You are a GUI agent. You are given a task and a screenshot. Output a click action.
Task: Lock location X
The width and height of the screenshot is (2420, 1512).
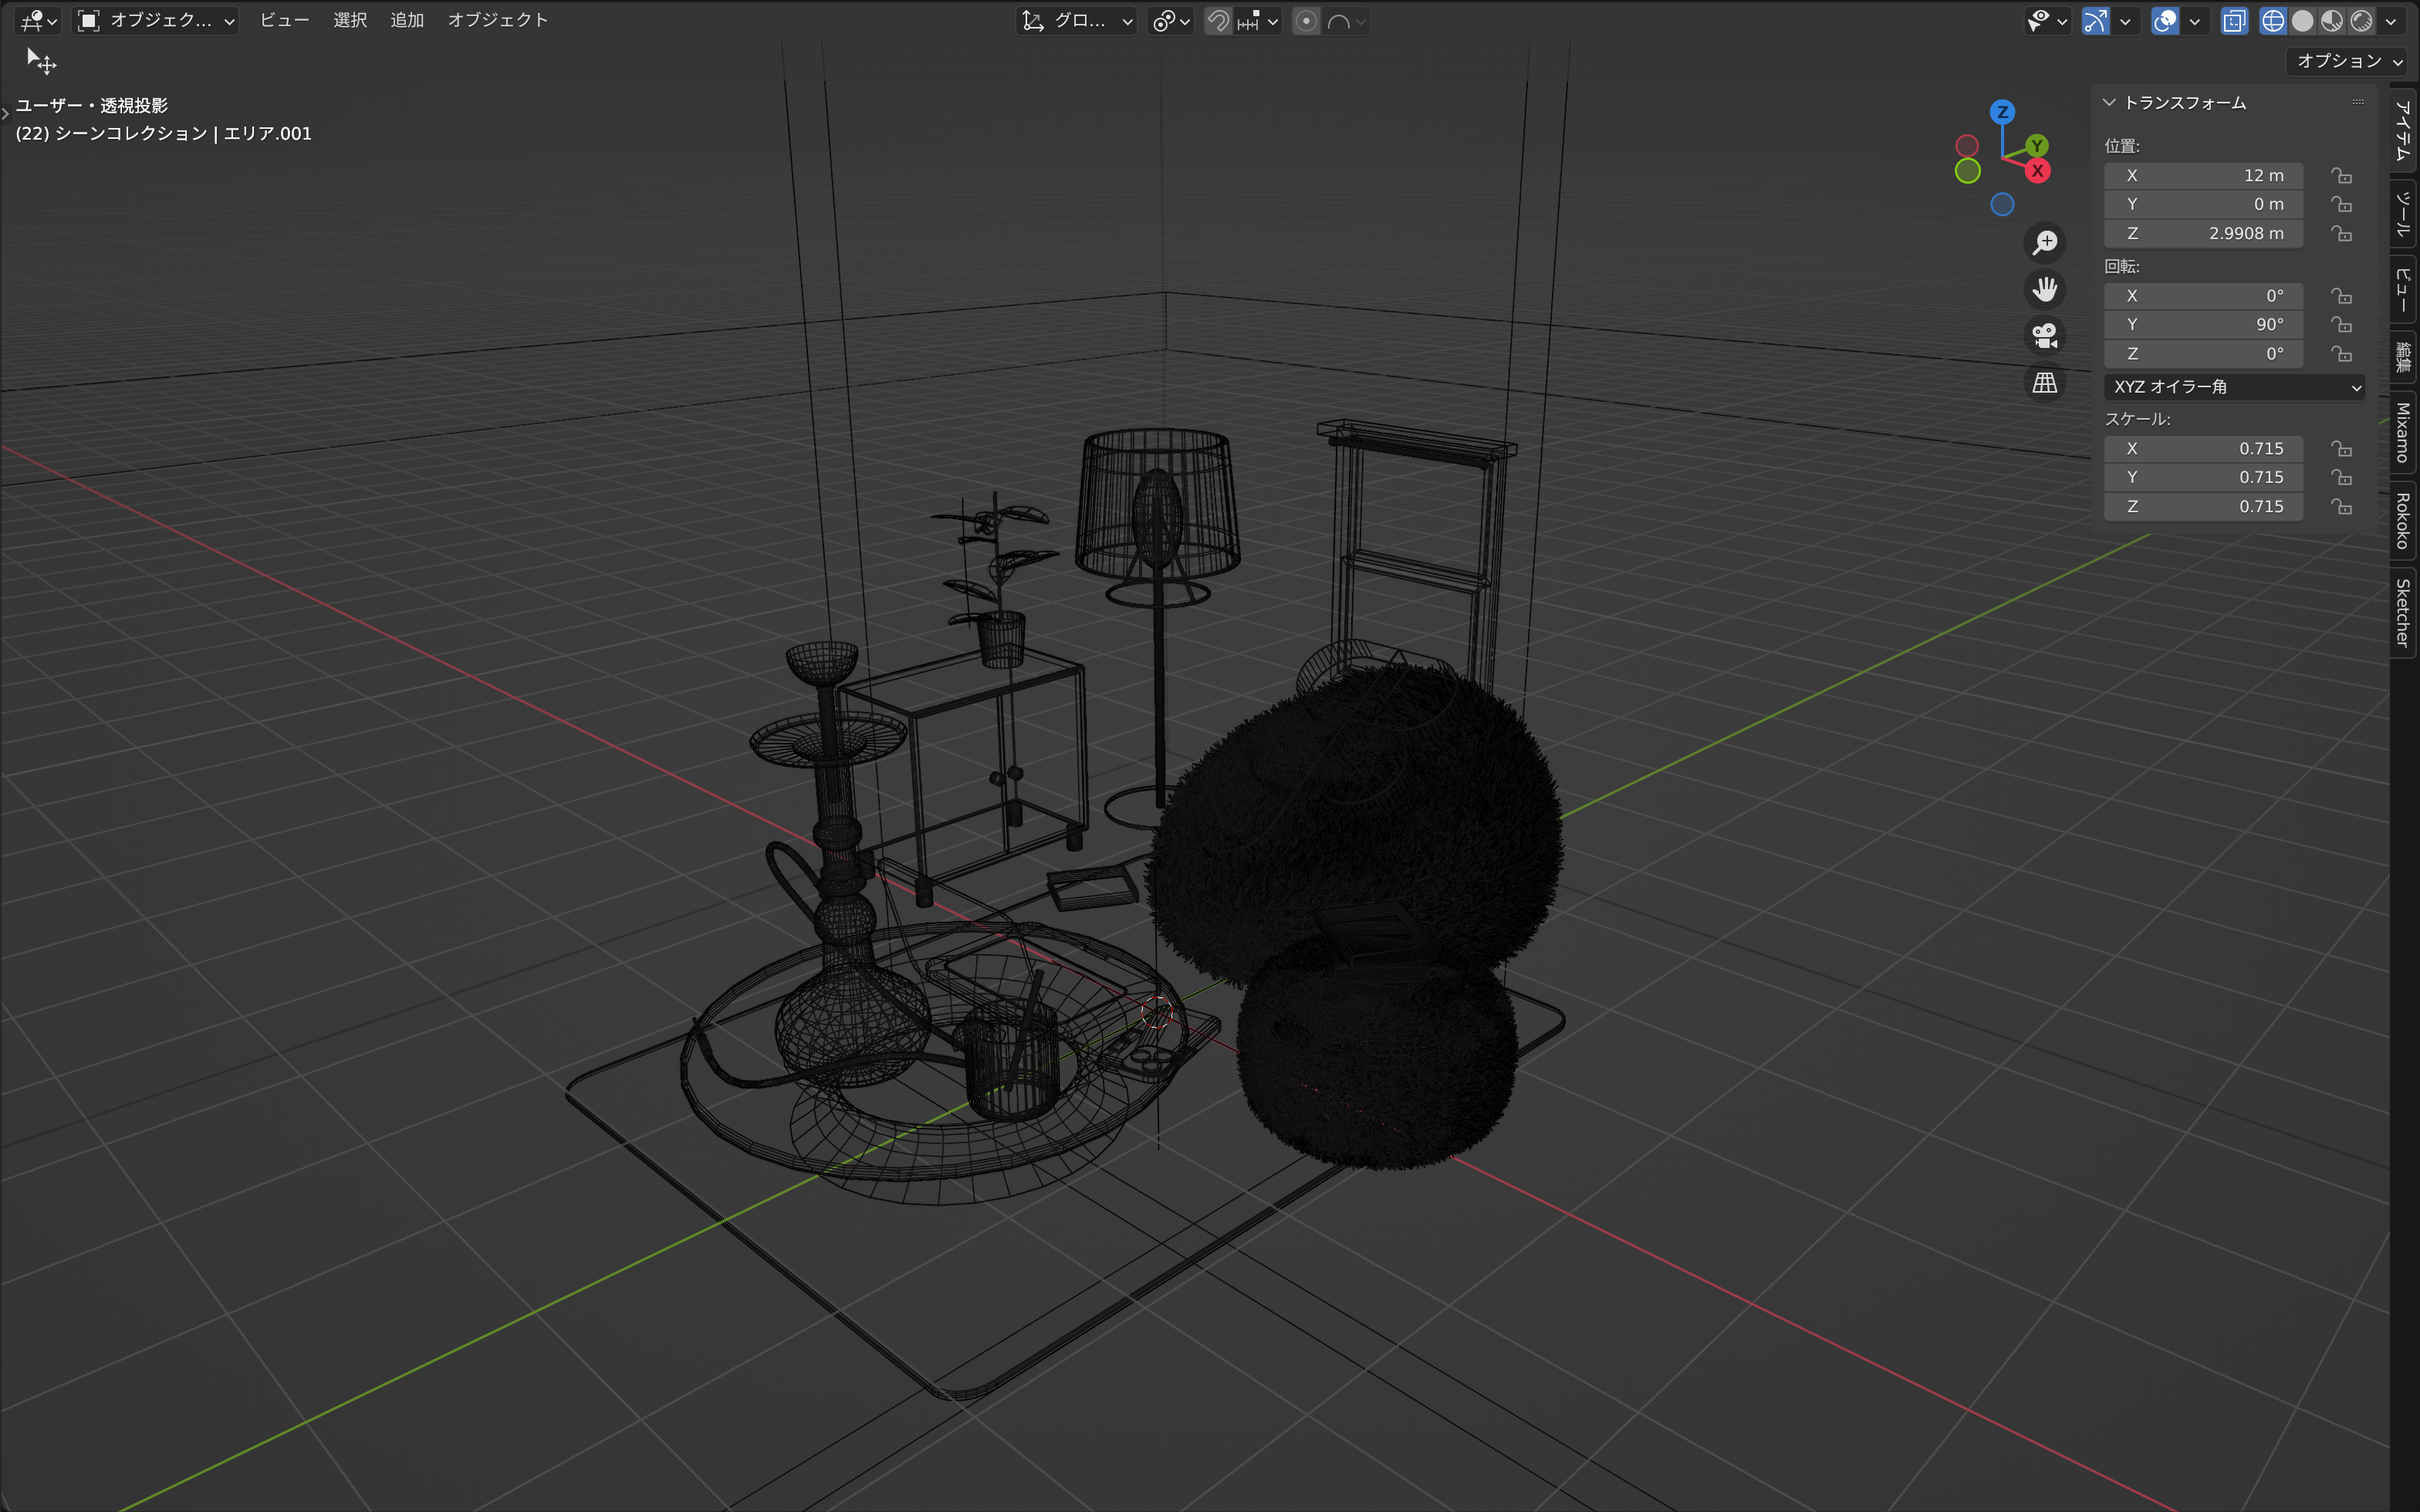2341,175
